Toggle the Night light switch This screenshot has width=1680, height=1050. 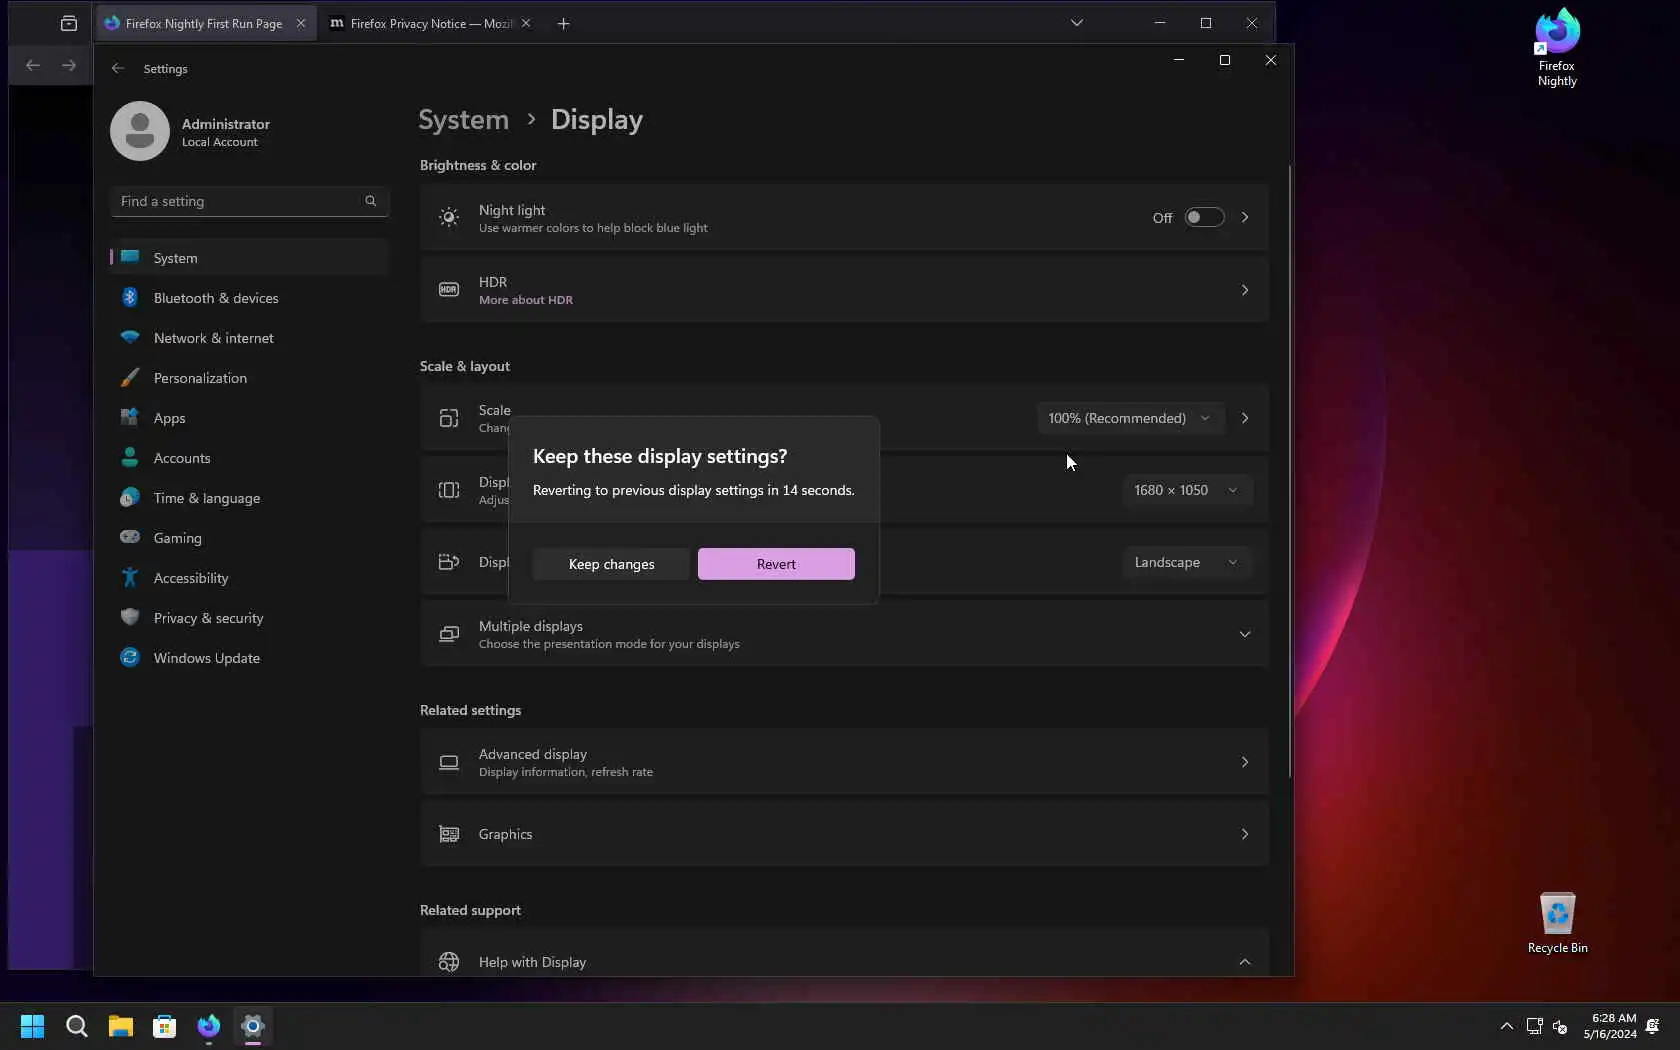[1204, 217]
